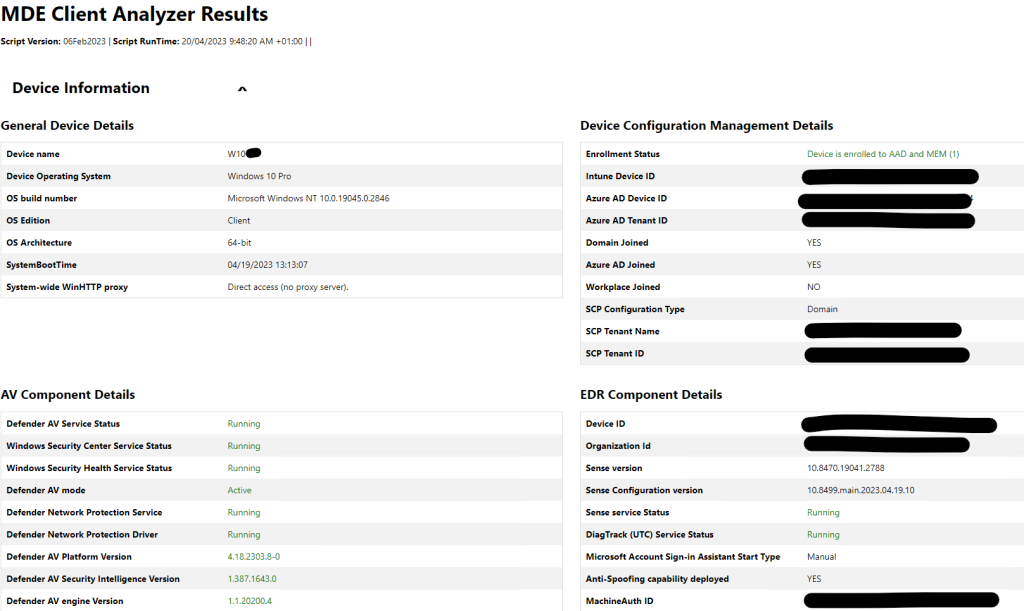
Task: Click the MDE Client Analyzer Results title
Action: (134, 15)
